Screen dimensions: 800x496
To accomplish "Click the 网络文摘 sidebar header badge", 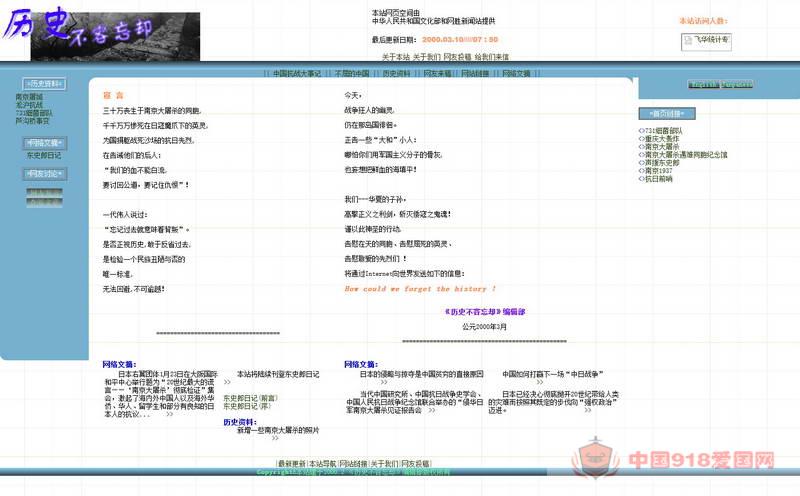I will click(x=45, y=143).
